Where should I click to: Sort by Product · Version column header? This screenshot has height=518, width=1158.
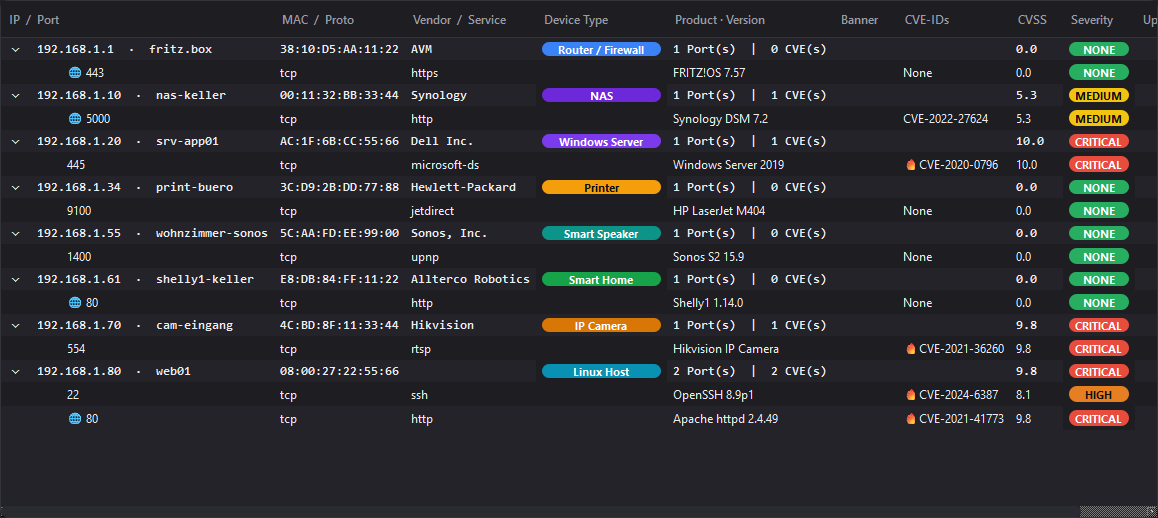click(x=720, y=20)
